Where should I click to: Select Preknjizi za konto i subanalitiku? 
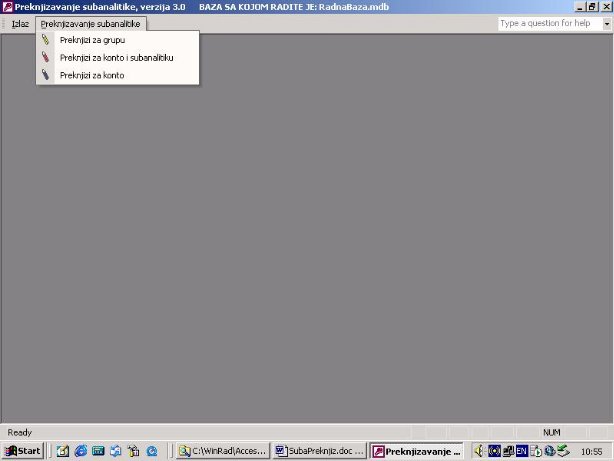point(116,58)
